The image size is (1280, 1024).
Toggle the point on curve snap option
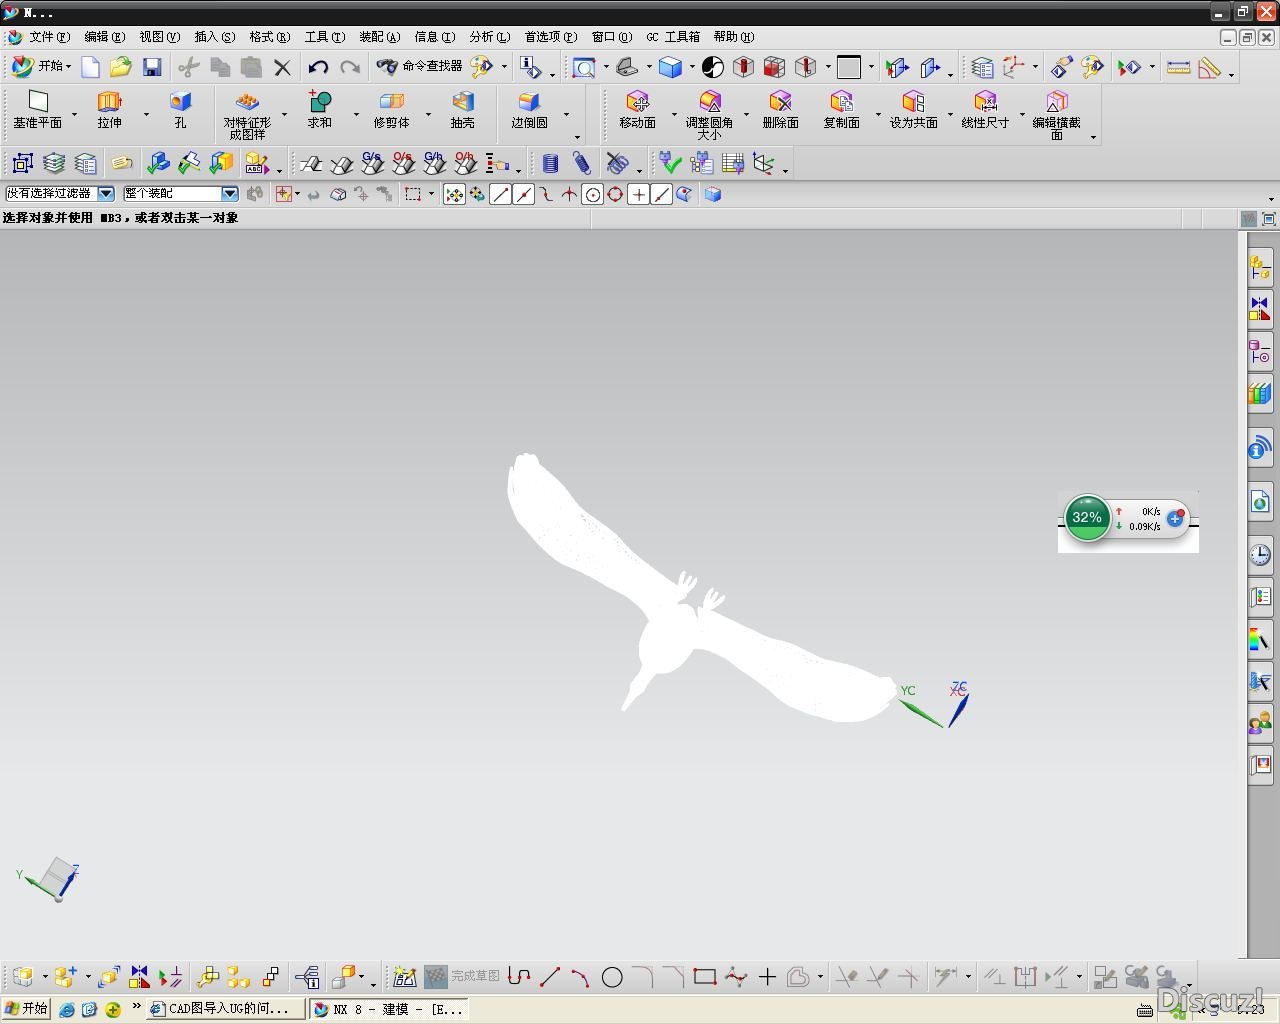(661, 195)
